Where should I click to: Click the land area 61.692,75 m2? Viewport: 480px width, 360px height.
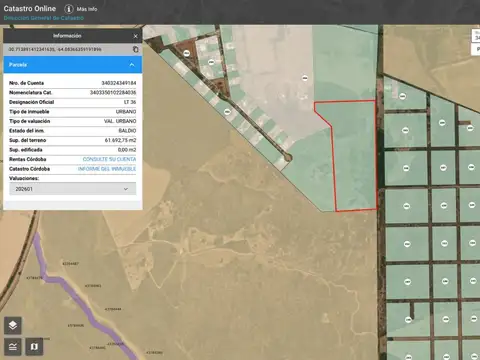click(x=120, y=140)
